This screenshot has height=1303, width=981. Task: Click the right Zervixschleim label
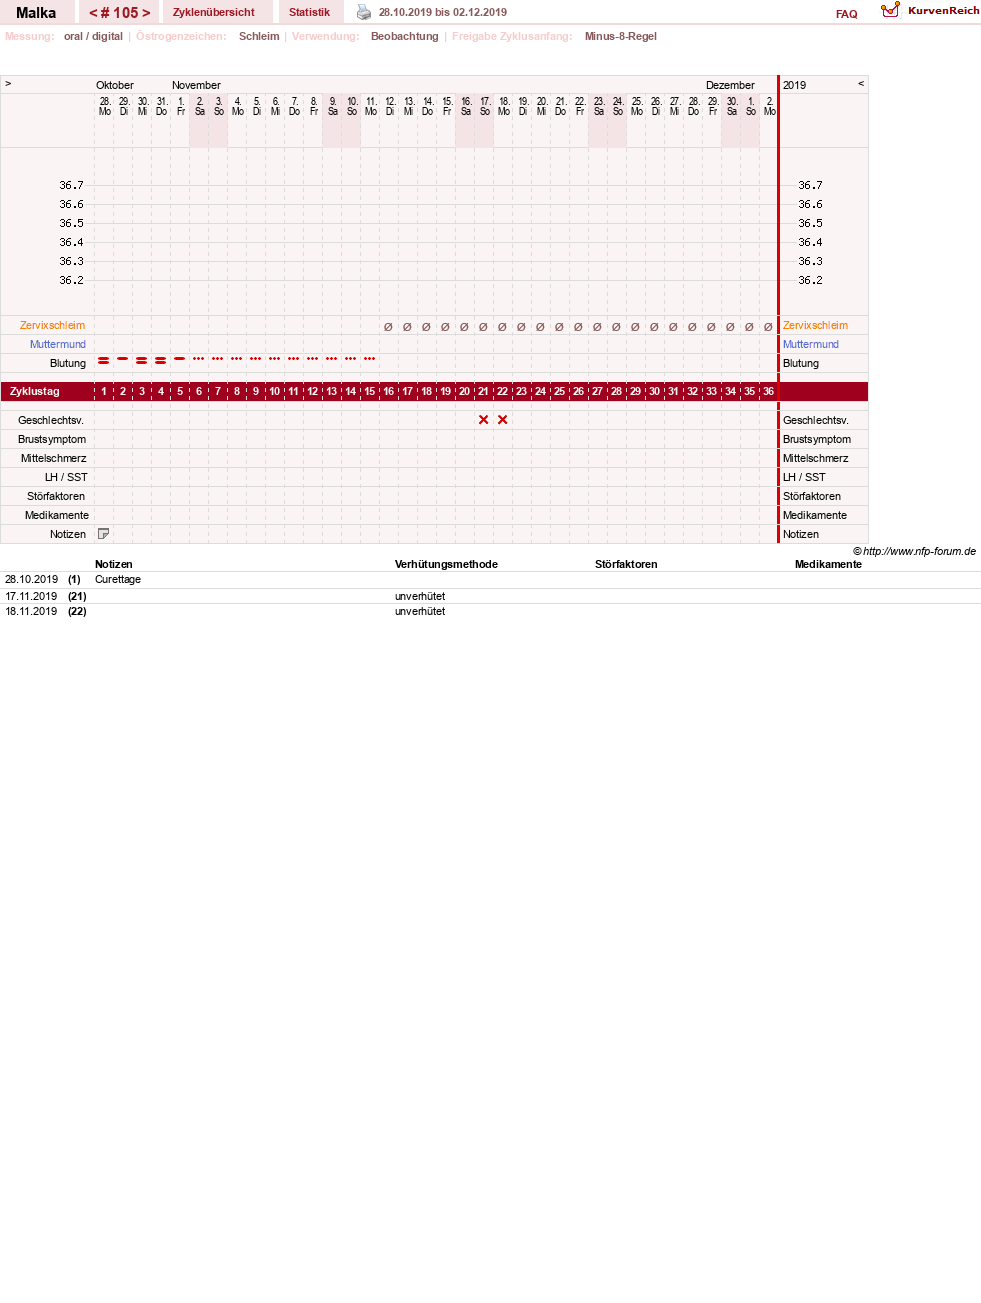tap(815, 325)
